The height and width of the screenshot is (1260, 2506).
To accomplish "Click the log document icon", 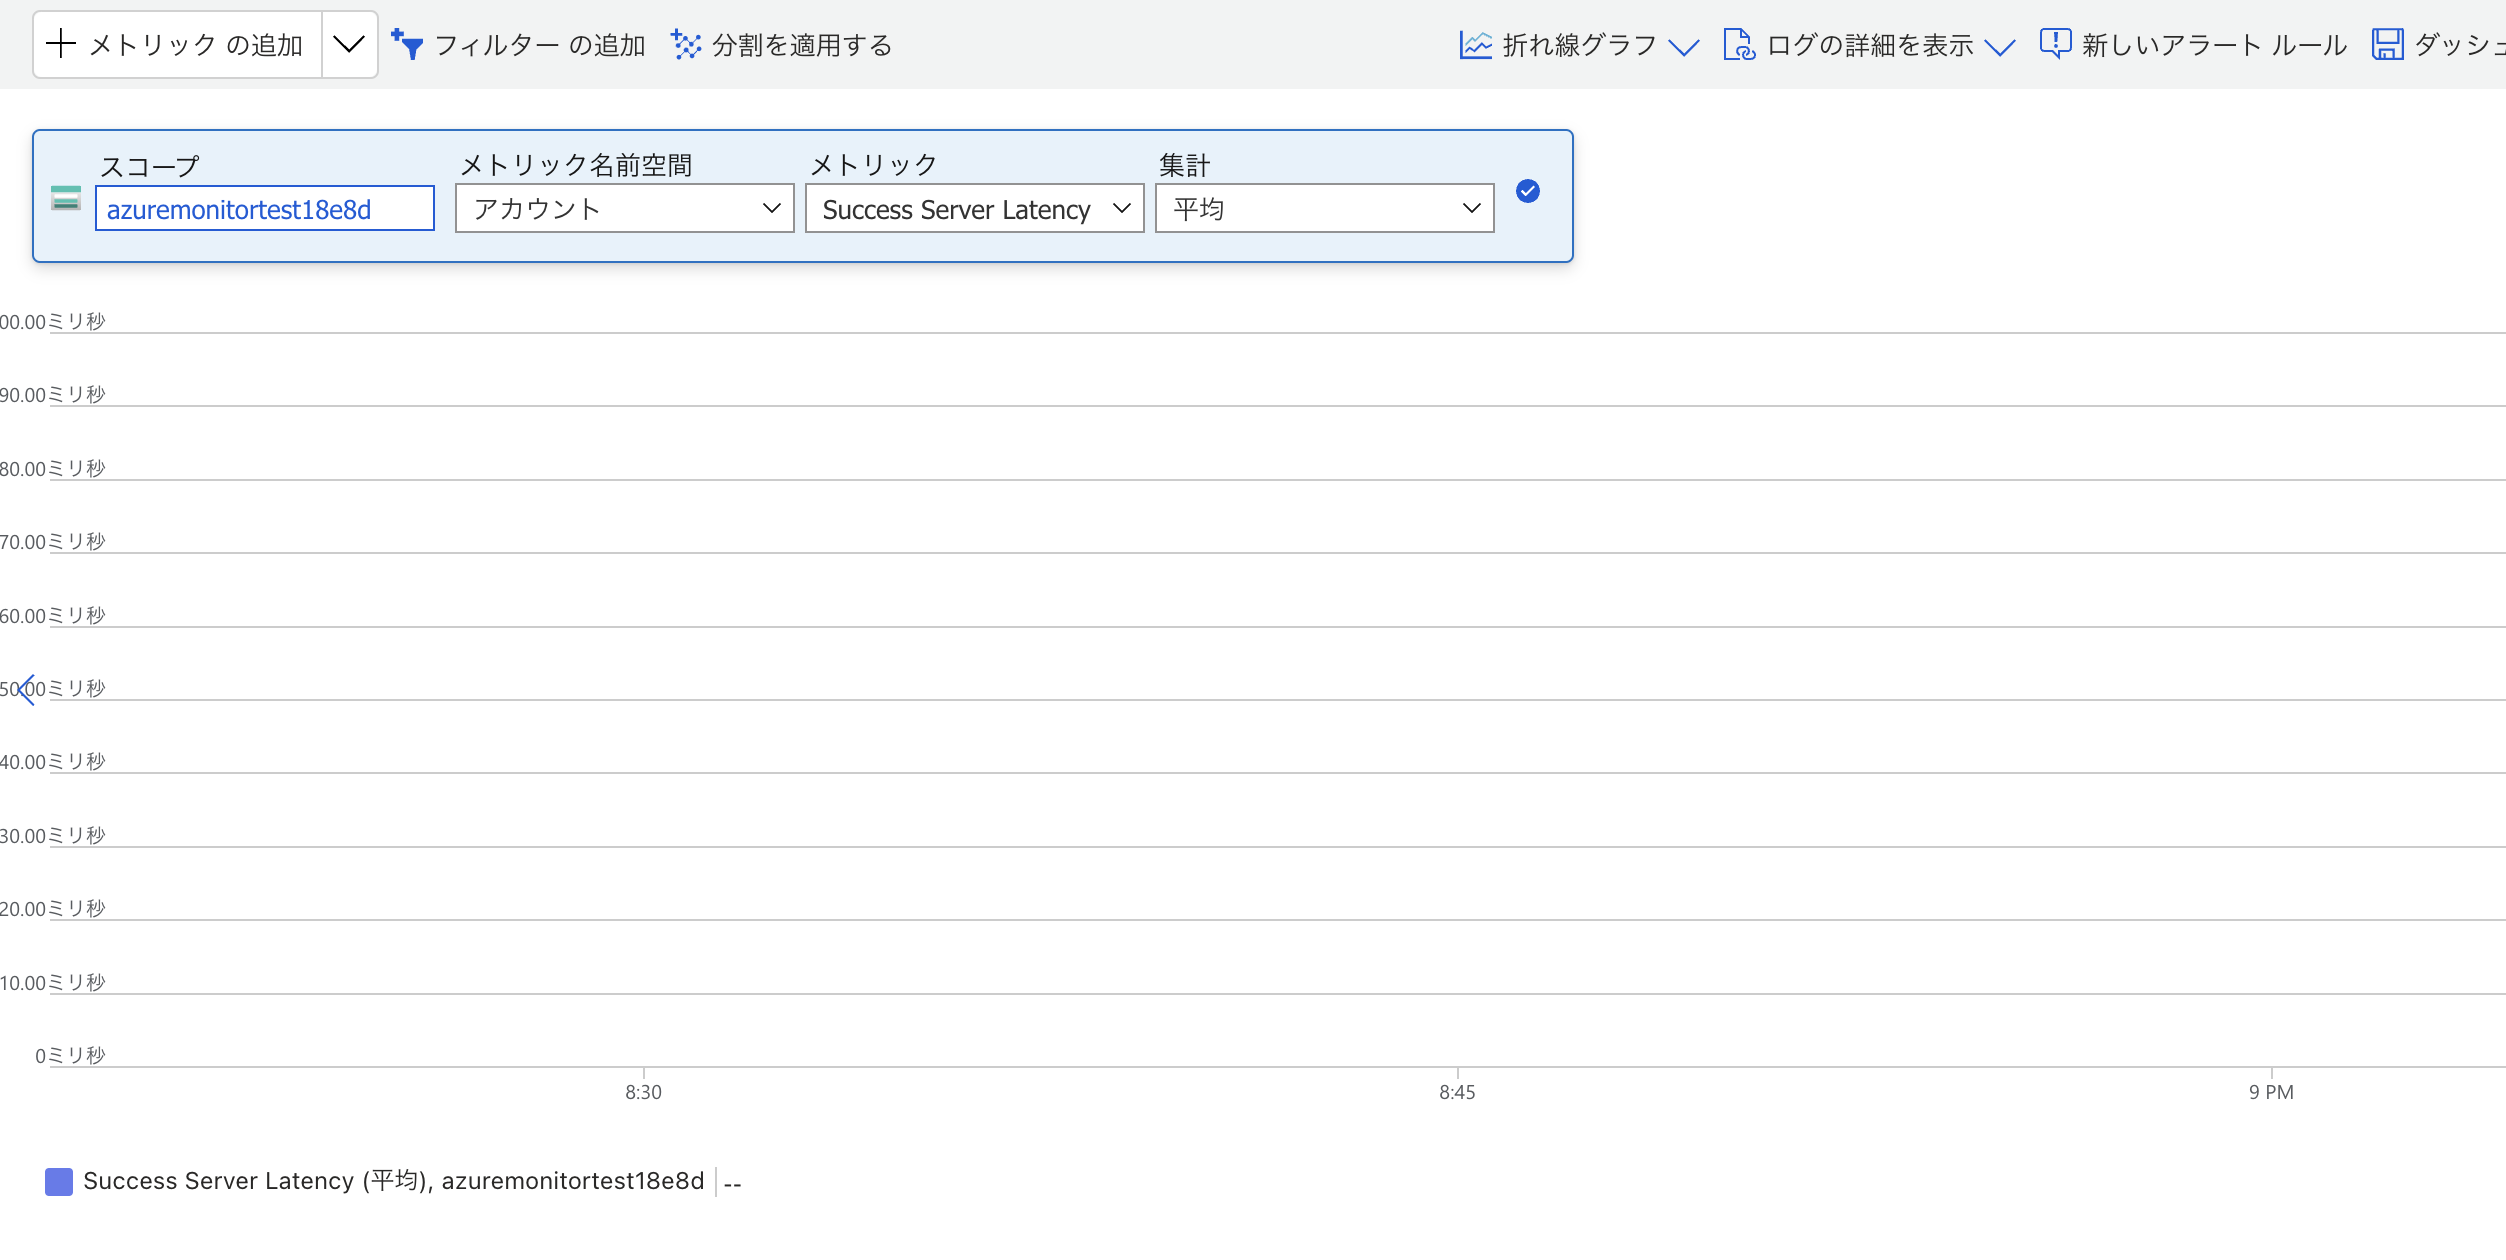I will (x=1738, y=45).
